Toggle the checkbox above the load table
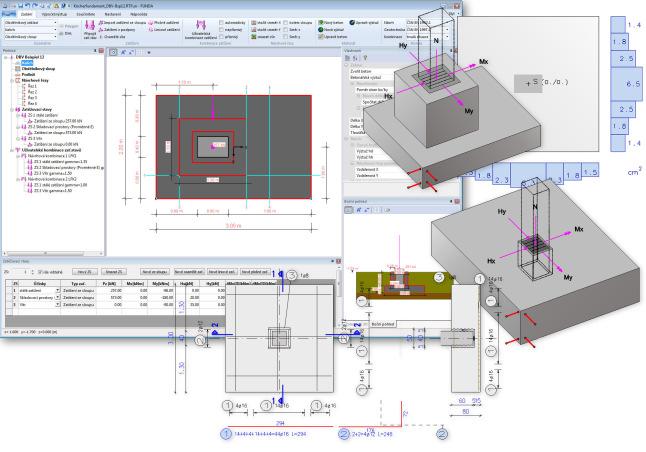Viewport: 646px width, 452px height. [x=40, y=272]
